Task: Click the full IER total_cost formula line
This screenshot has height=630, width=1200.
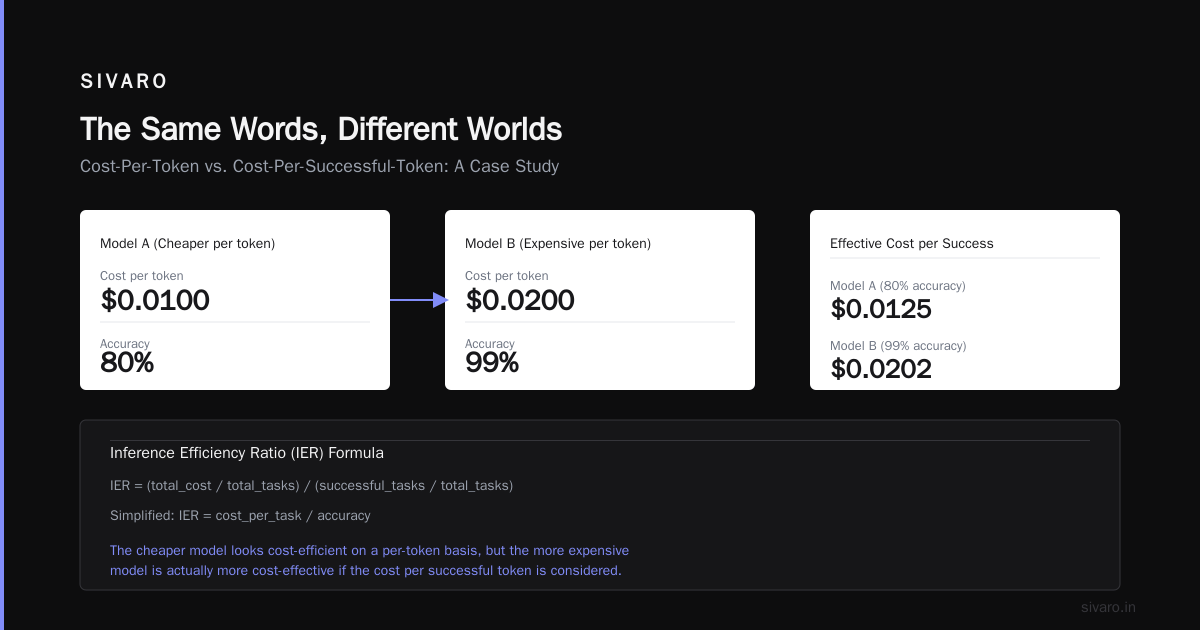Action: [x=311, y=486]
